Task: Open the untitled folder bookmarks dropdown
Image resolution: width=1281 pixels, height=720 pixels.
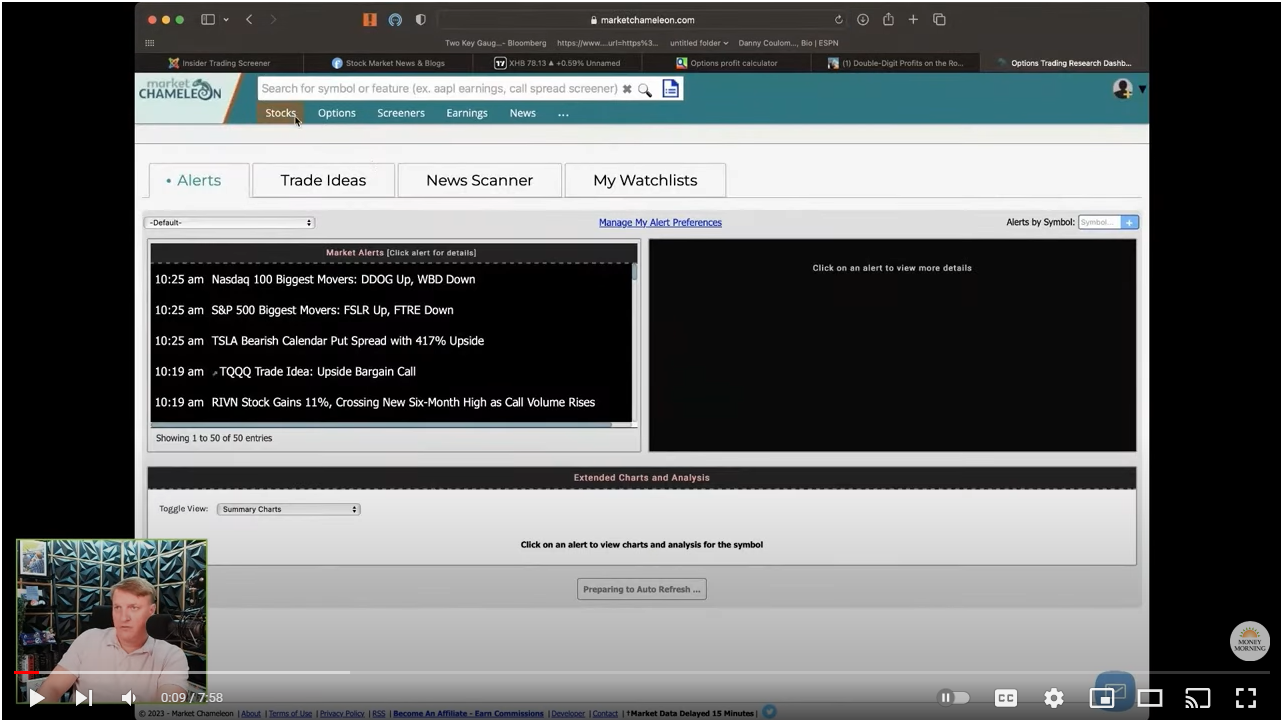Action: [x=699, y=43]
